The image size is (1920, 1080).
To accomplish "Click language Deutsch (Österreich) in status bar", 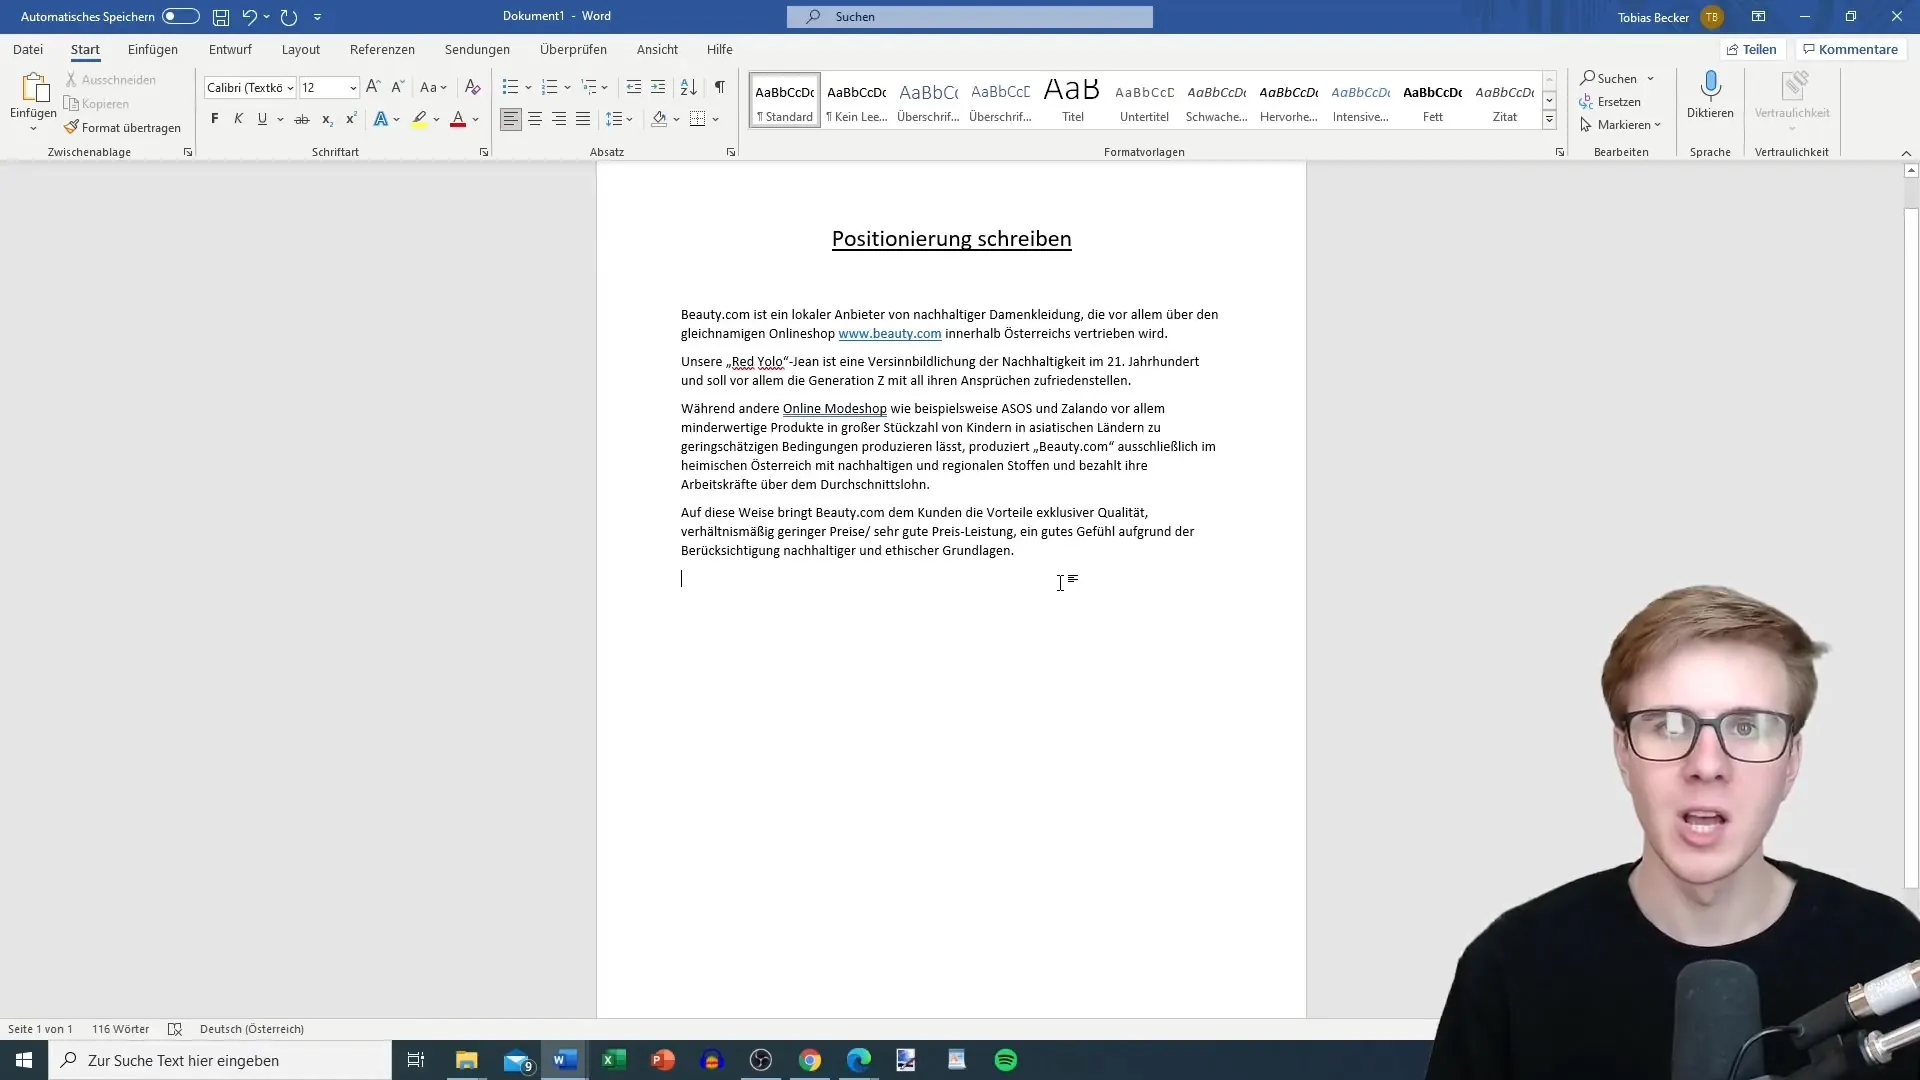I will (x=252, y=1029).
